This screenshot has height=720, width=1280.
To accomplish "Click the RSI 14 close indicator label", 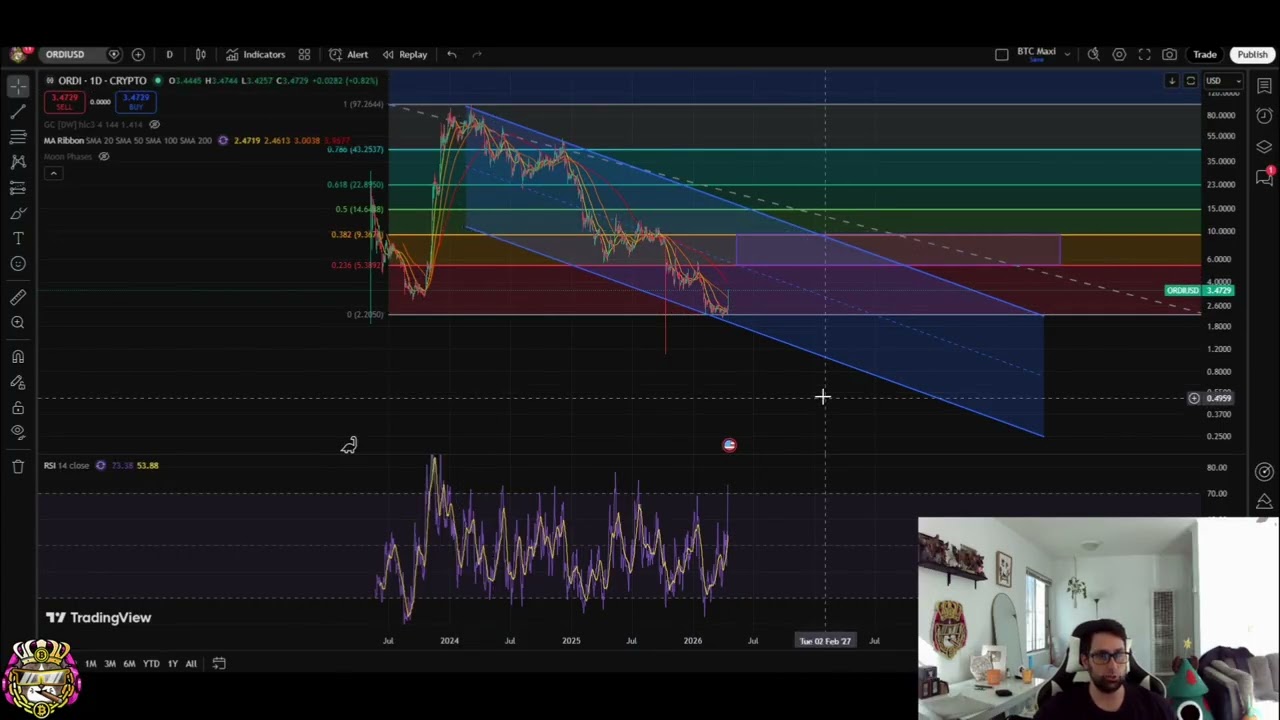I will pyautogui.click(x=66, y=465).
